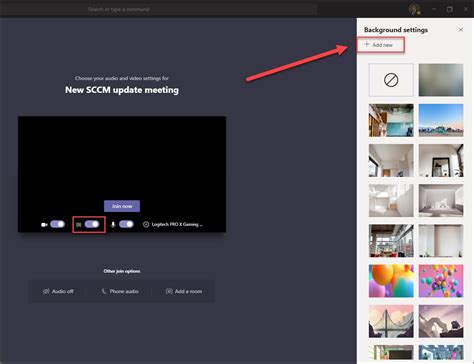Choose the suspension bridge illustration background
The height and width of the screenshot is (364, 474).
pyautogui.click(x=391, y=321)
